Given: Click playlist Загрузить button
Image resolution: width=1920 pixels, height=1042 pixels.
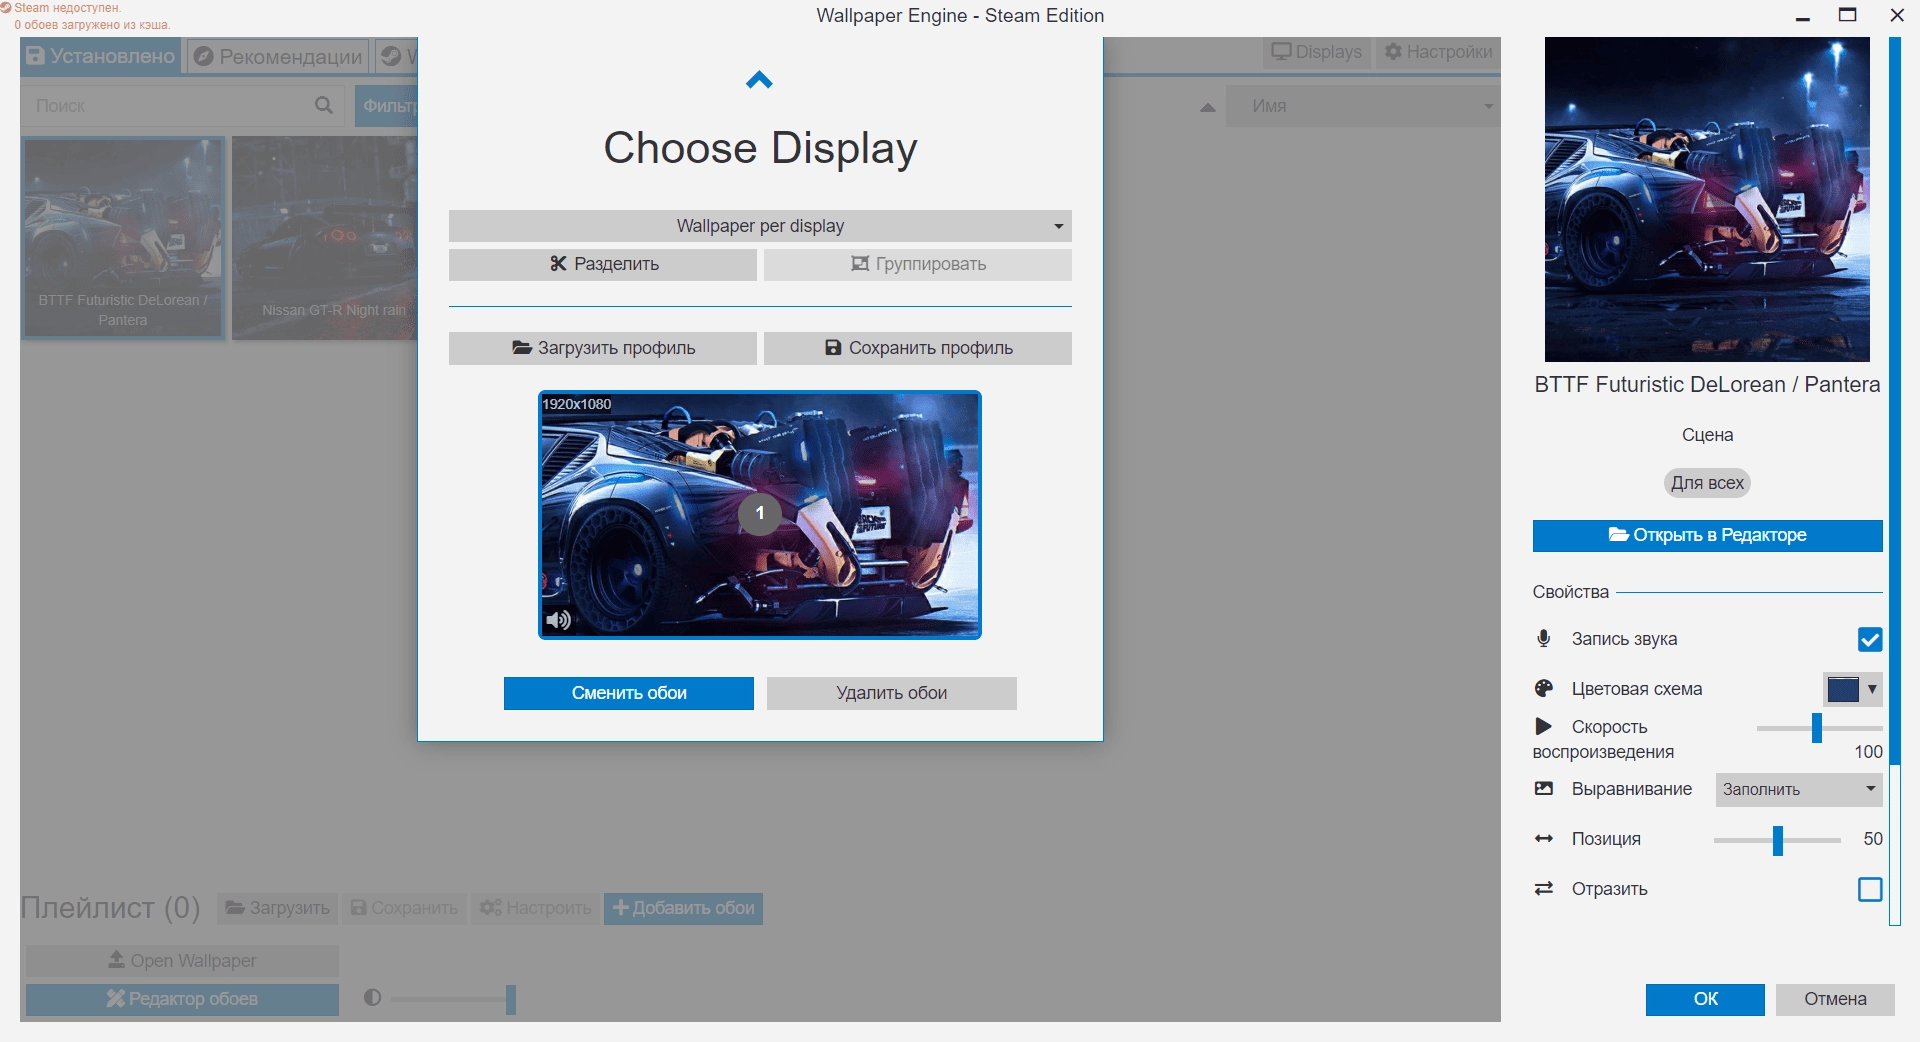Looking at the screenshot, I should 278,908.
